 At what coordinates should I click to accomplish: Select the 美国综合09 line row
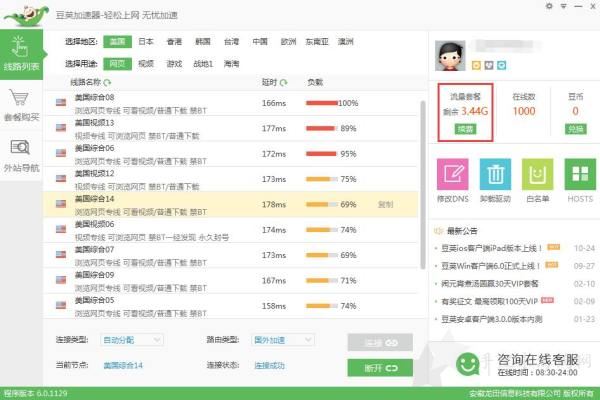pyautogui.click(x=231, y=281)
